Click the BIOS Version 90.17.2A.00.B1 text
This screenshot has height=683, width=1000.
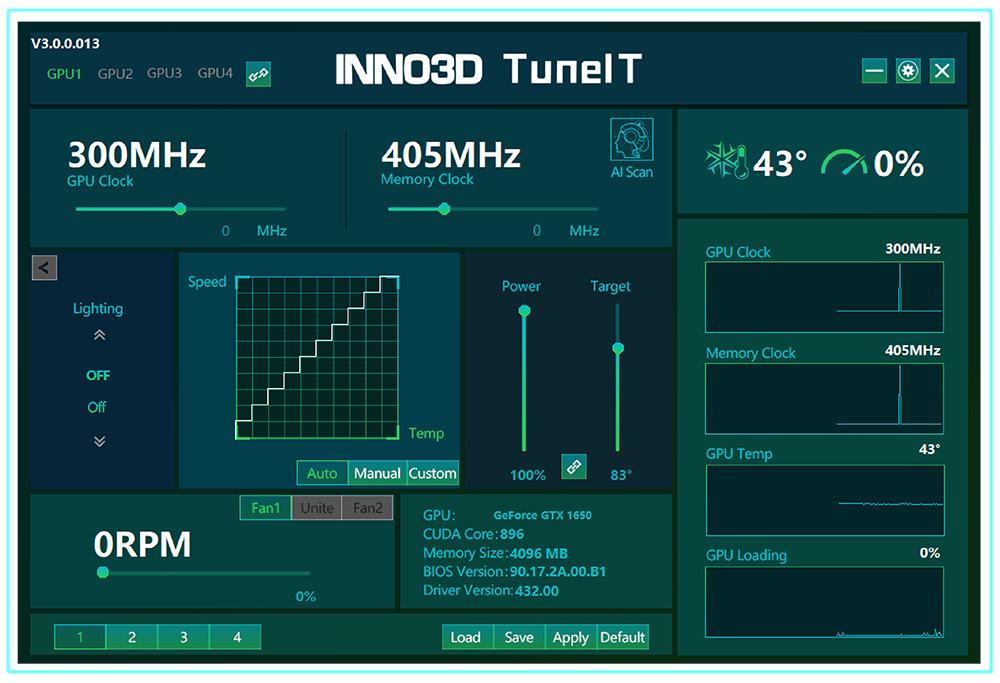(x=514, y=571)
